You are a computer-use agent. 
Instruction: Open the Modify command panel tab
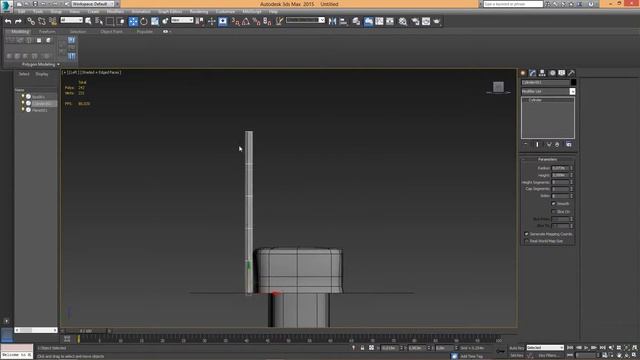(x=533, y=73)
